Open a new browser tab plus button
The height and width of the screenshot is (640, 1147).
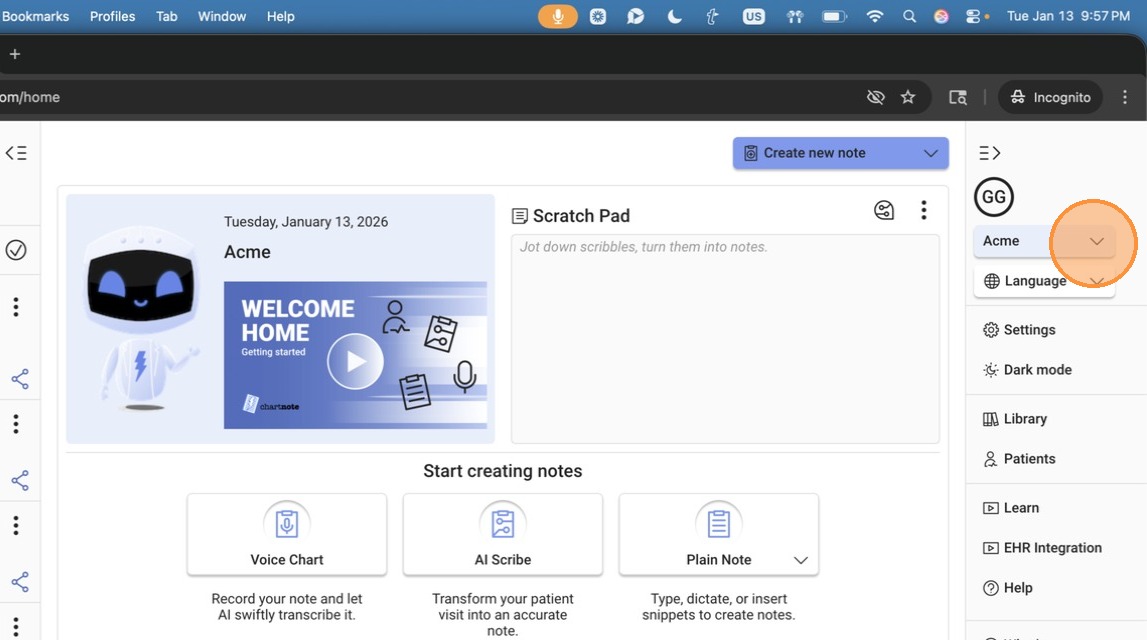pyautogui.click(x=15, y=54)
